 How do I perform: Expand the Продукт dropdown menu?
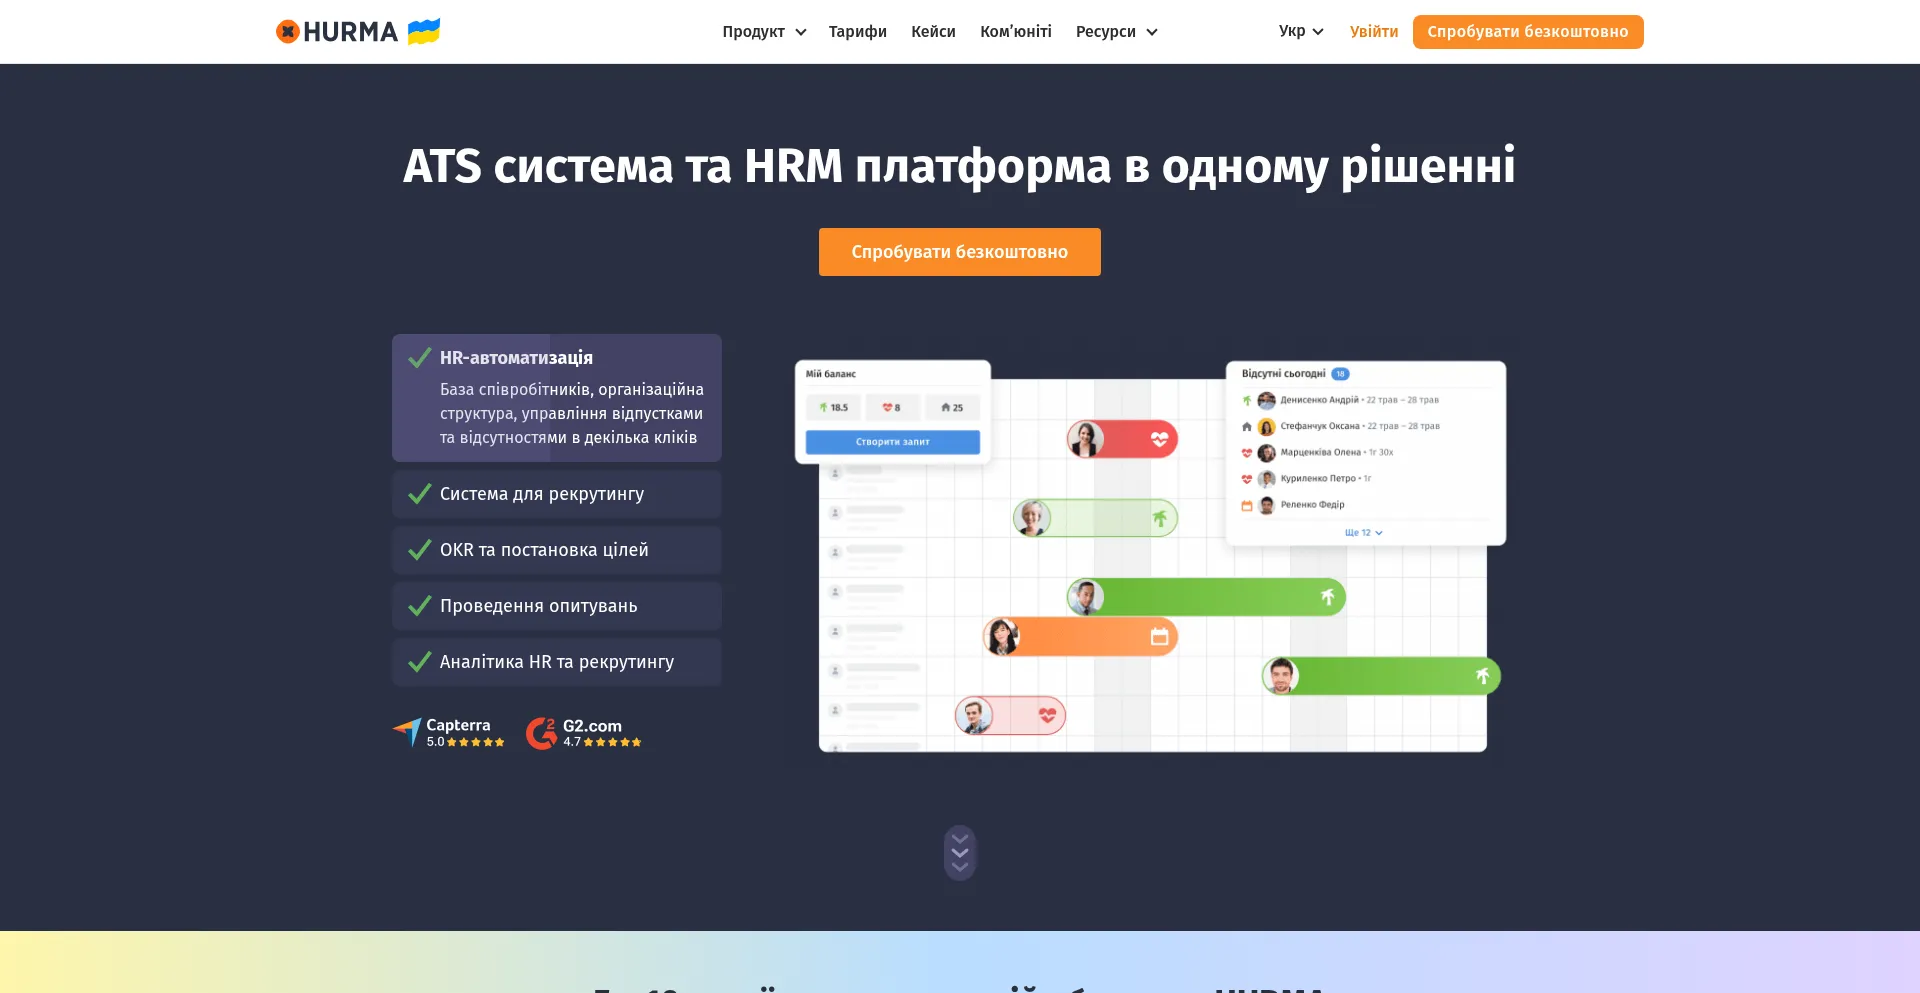764,32
